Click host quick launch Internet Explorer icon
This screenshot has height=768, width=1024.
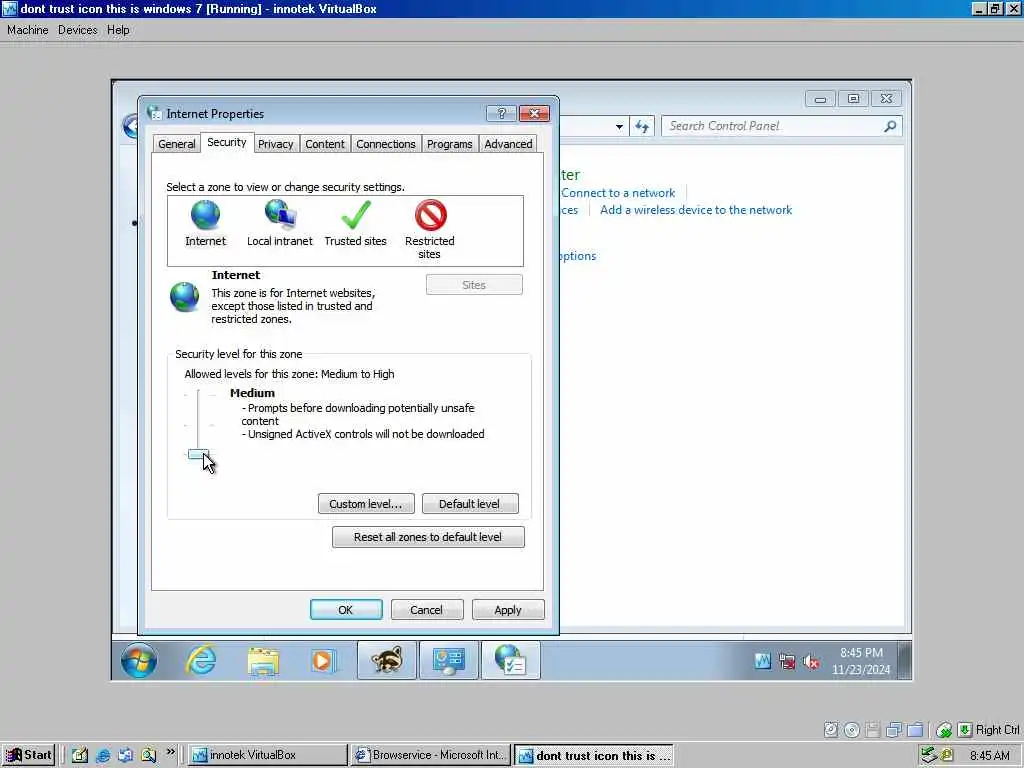coord(103,756)
